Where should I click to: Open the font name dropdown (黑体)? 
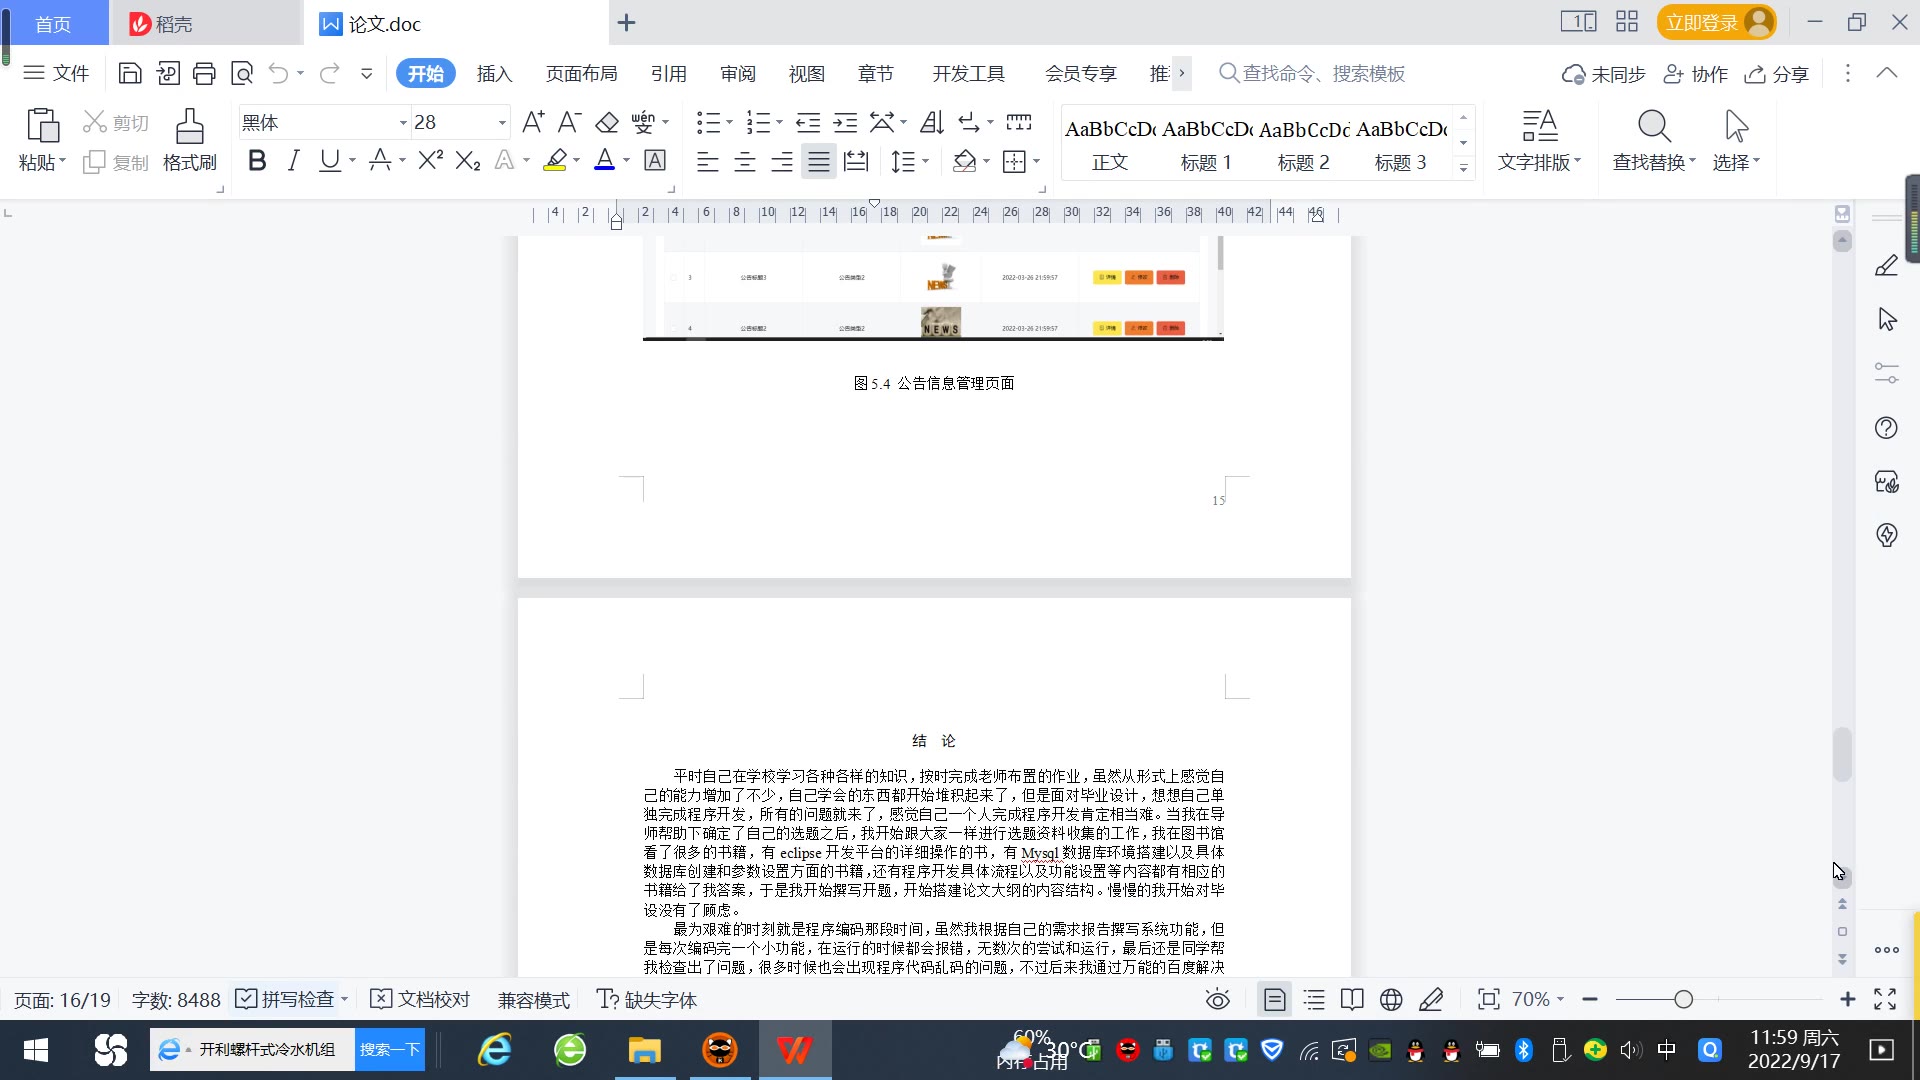403,123
